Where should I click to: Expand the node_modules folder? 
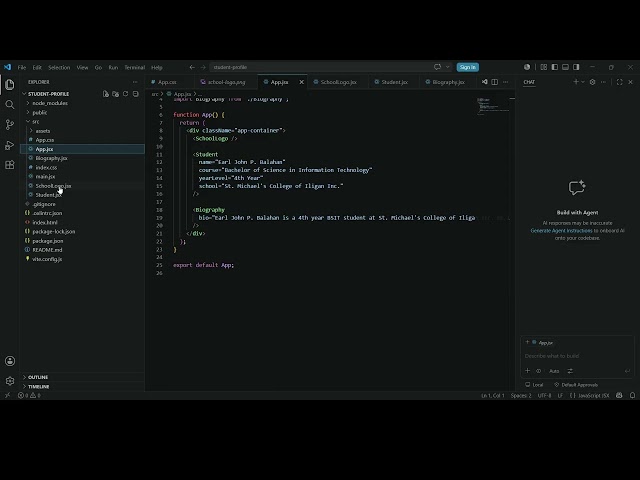point(50,103)
